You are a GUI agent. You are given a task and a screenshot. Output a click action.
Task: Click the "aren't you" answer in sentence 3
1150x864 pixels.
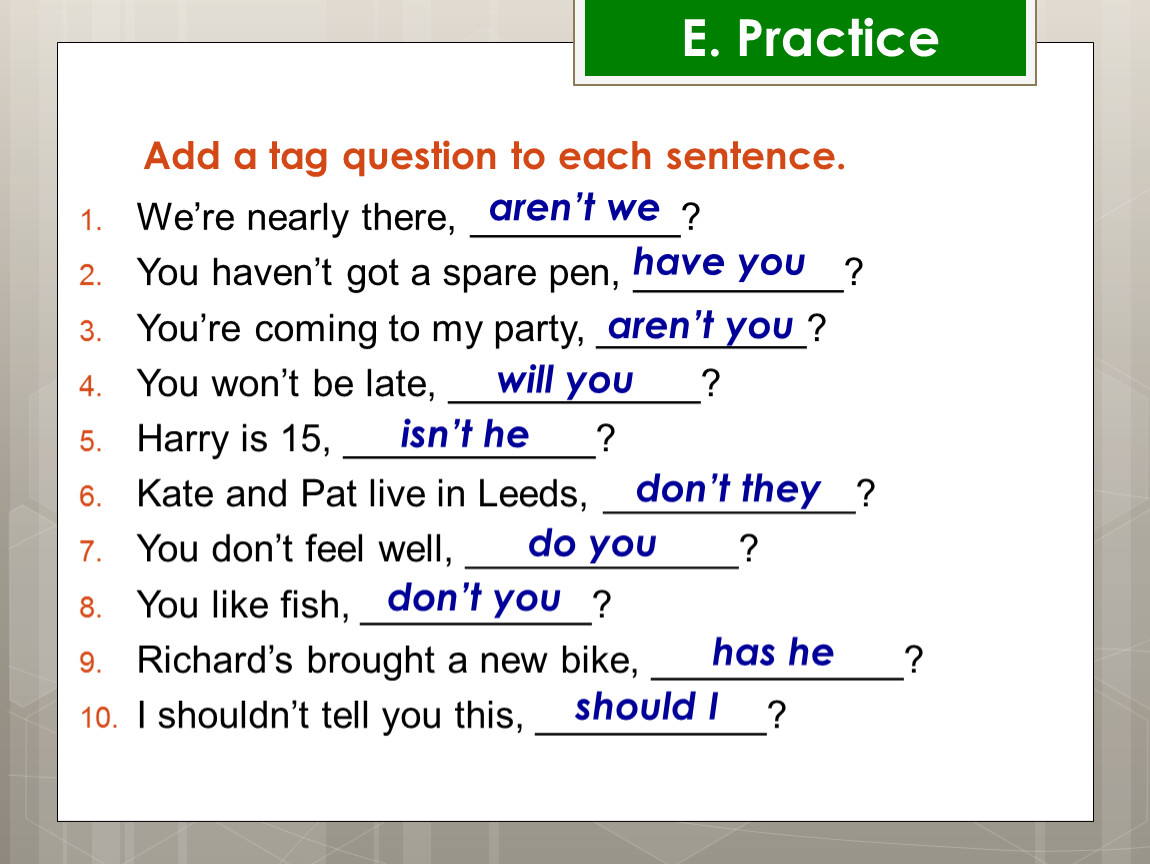(x=700, y=326)
